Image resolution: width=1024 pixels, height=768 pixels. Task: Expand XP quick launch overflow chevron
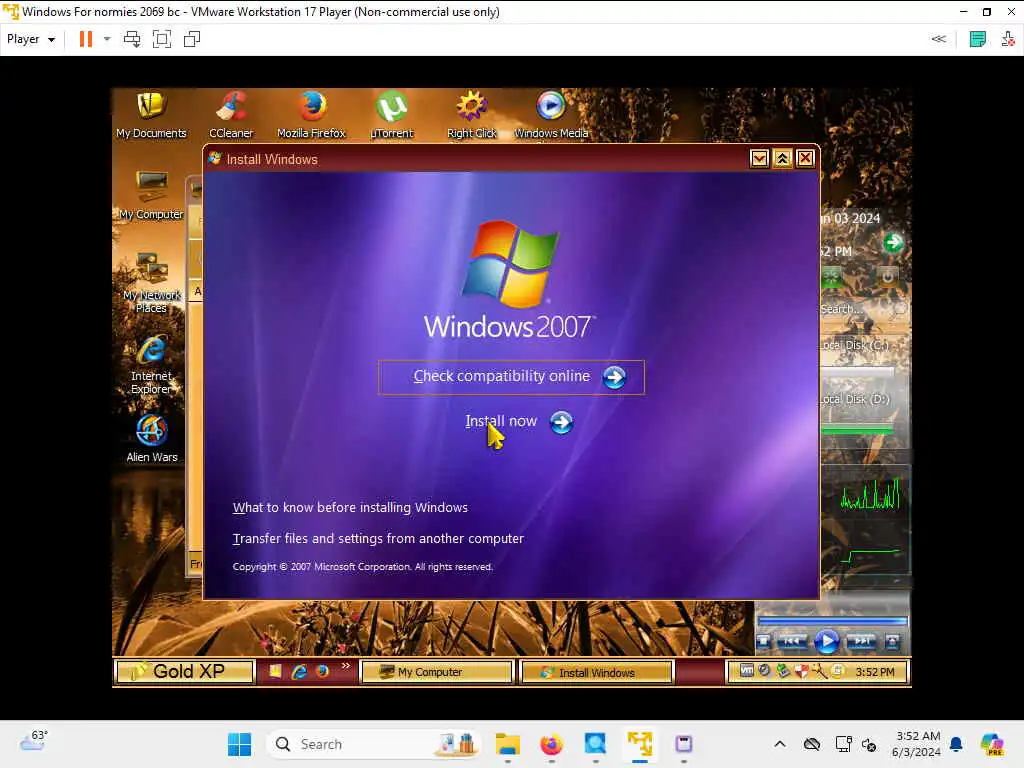pyautogui.click(x=345, y=665)
